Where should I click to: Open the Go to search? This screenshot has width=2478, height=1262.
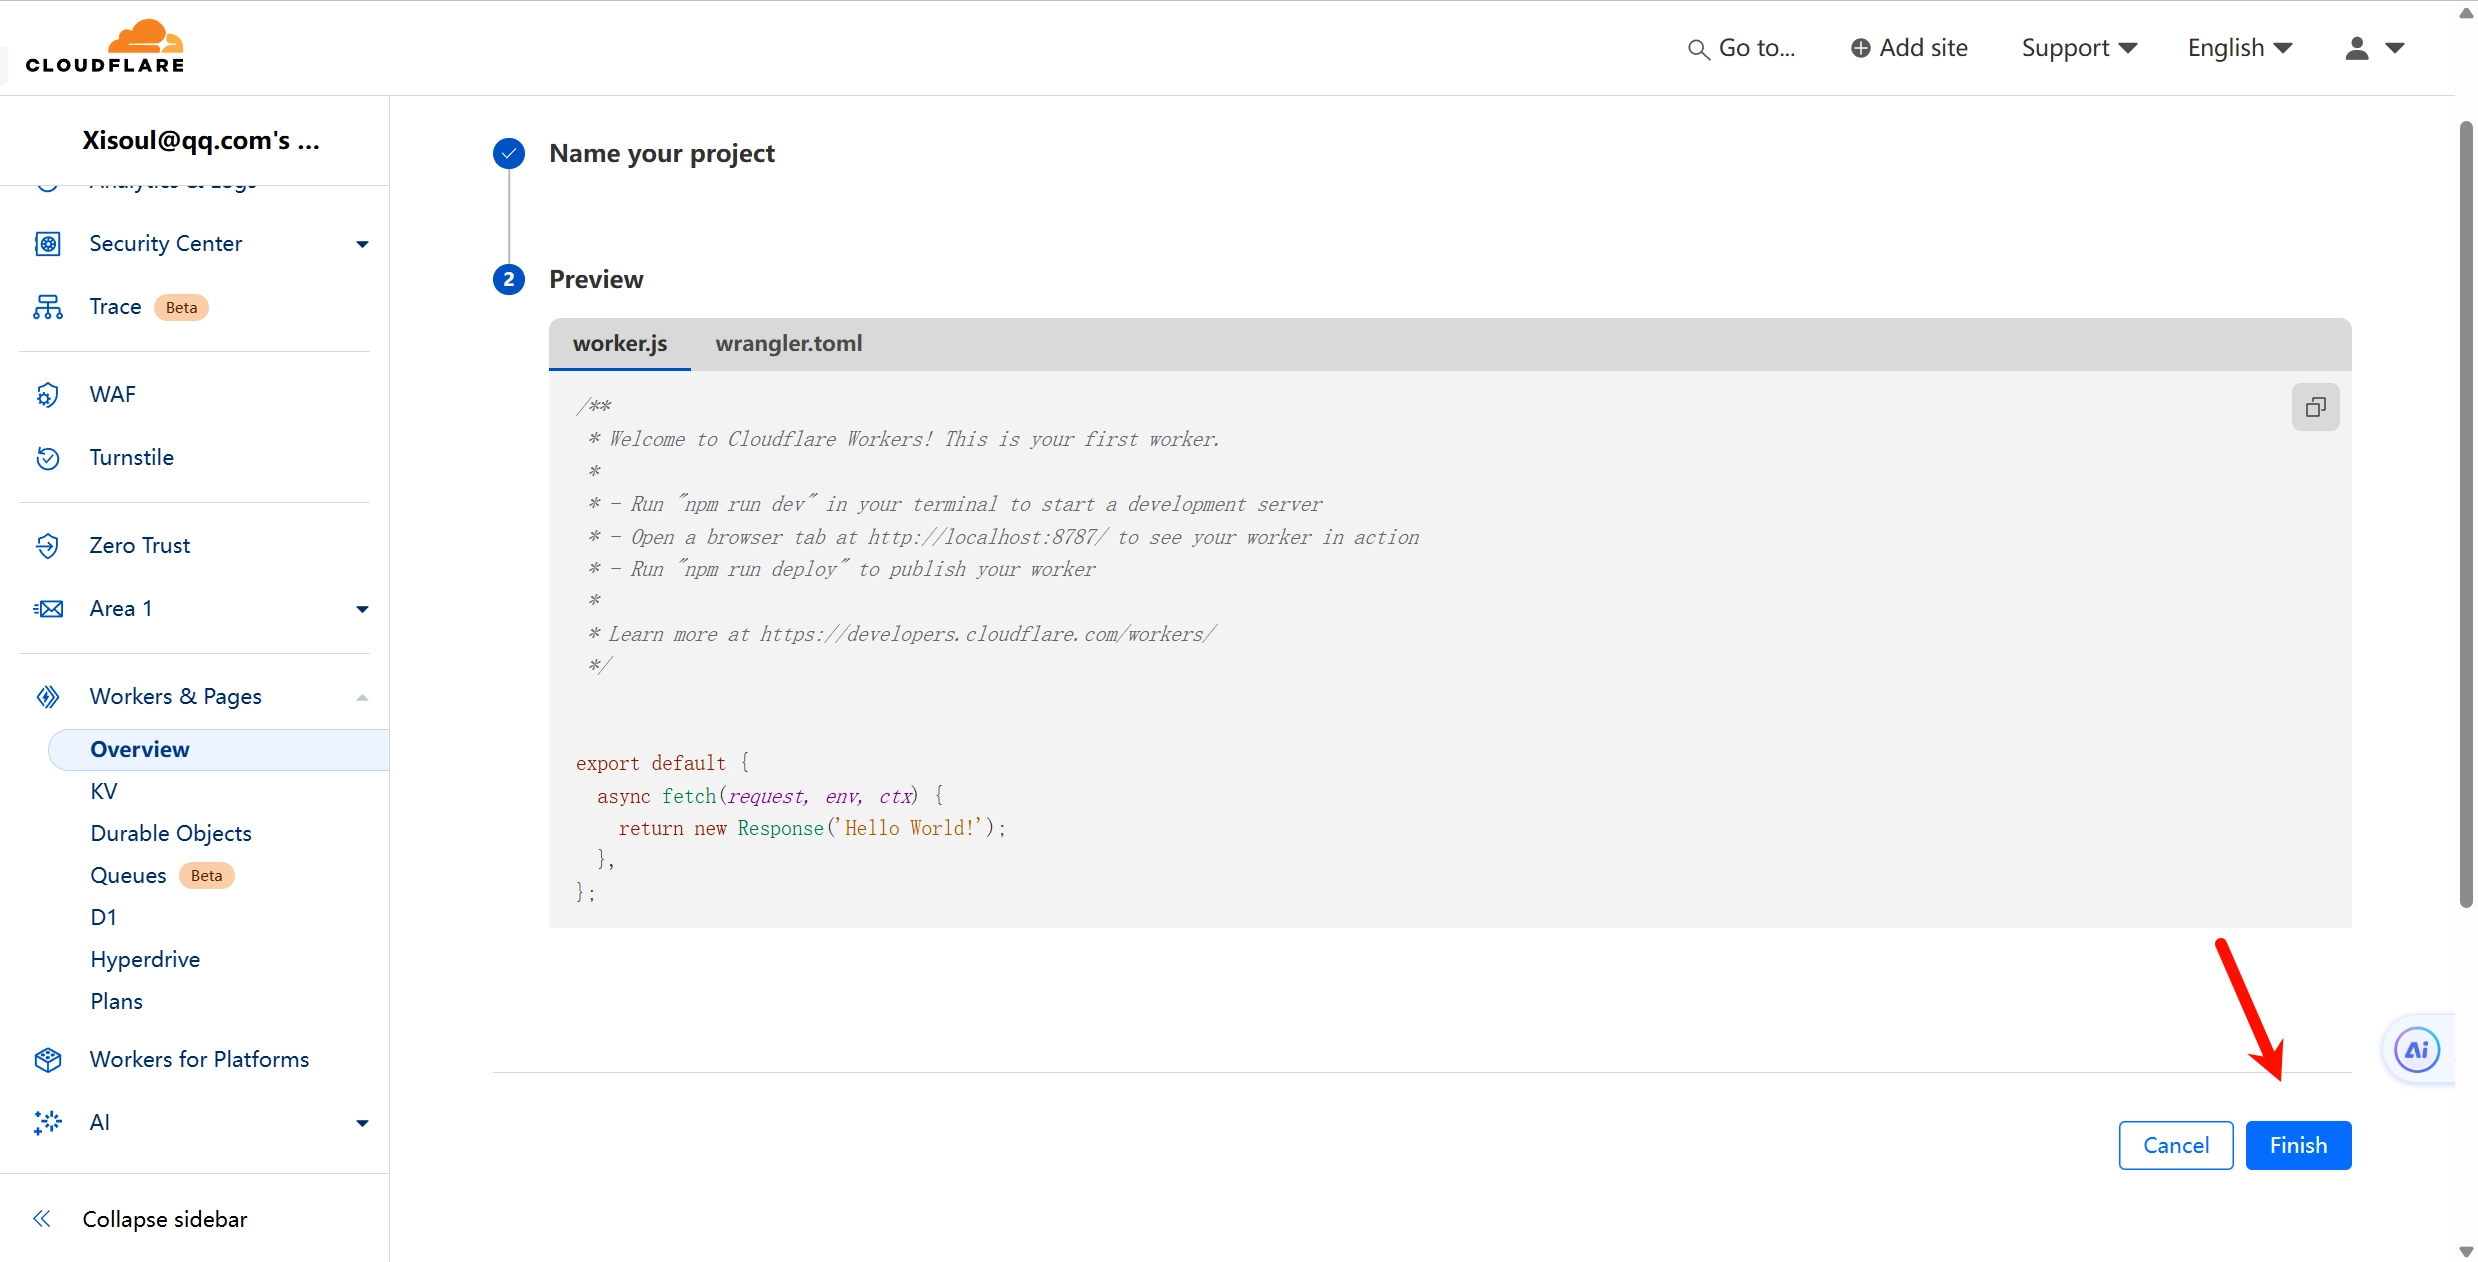click(x=1741, y=48)
